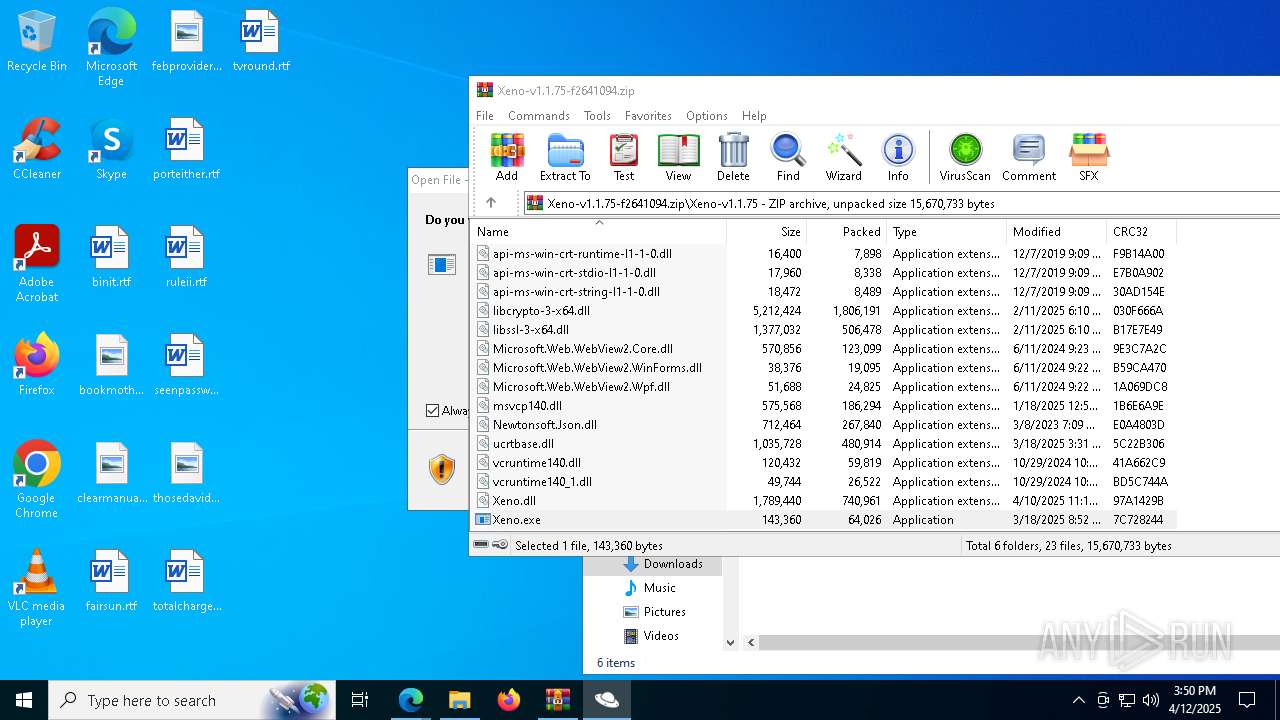Open Task View from the taskbar

[360, 700]
